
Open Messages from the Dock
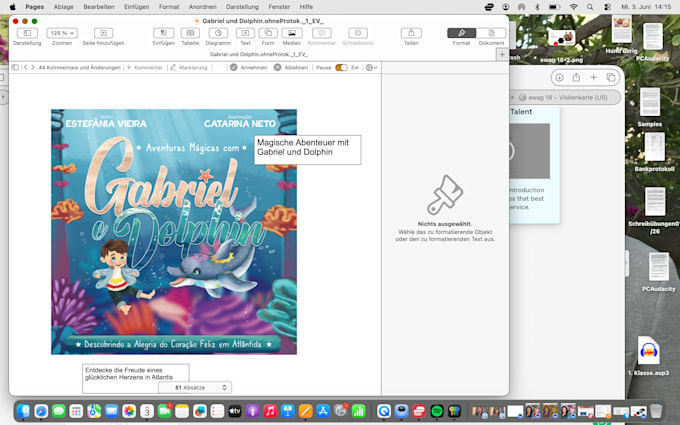59,411
